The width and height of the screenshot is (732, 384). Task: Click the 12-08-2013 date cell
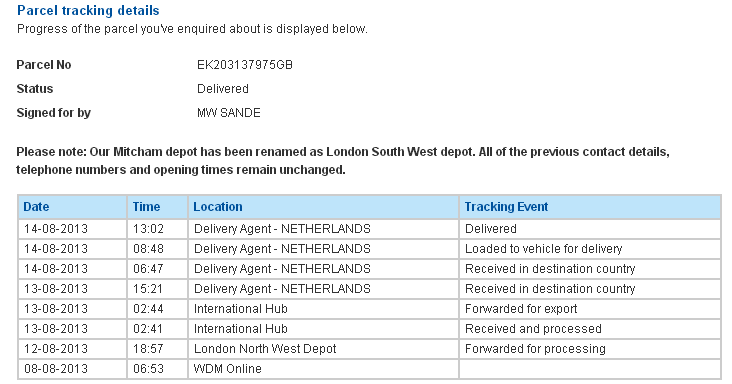coord(72,349)
